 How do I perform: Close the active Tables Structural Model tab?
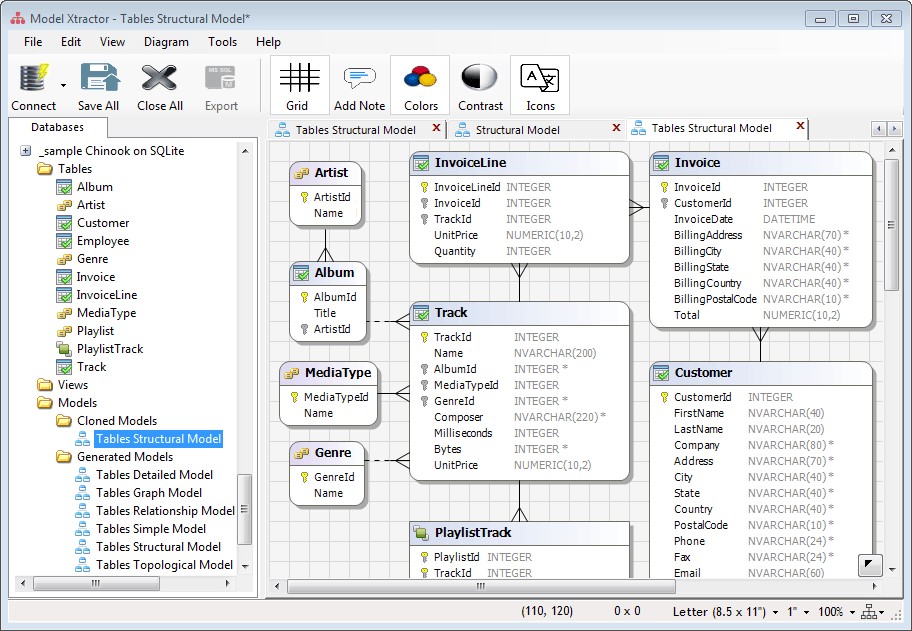800,127
